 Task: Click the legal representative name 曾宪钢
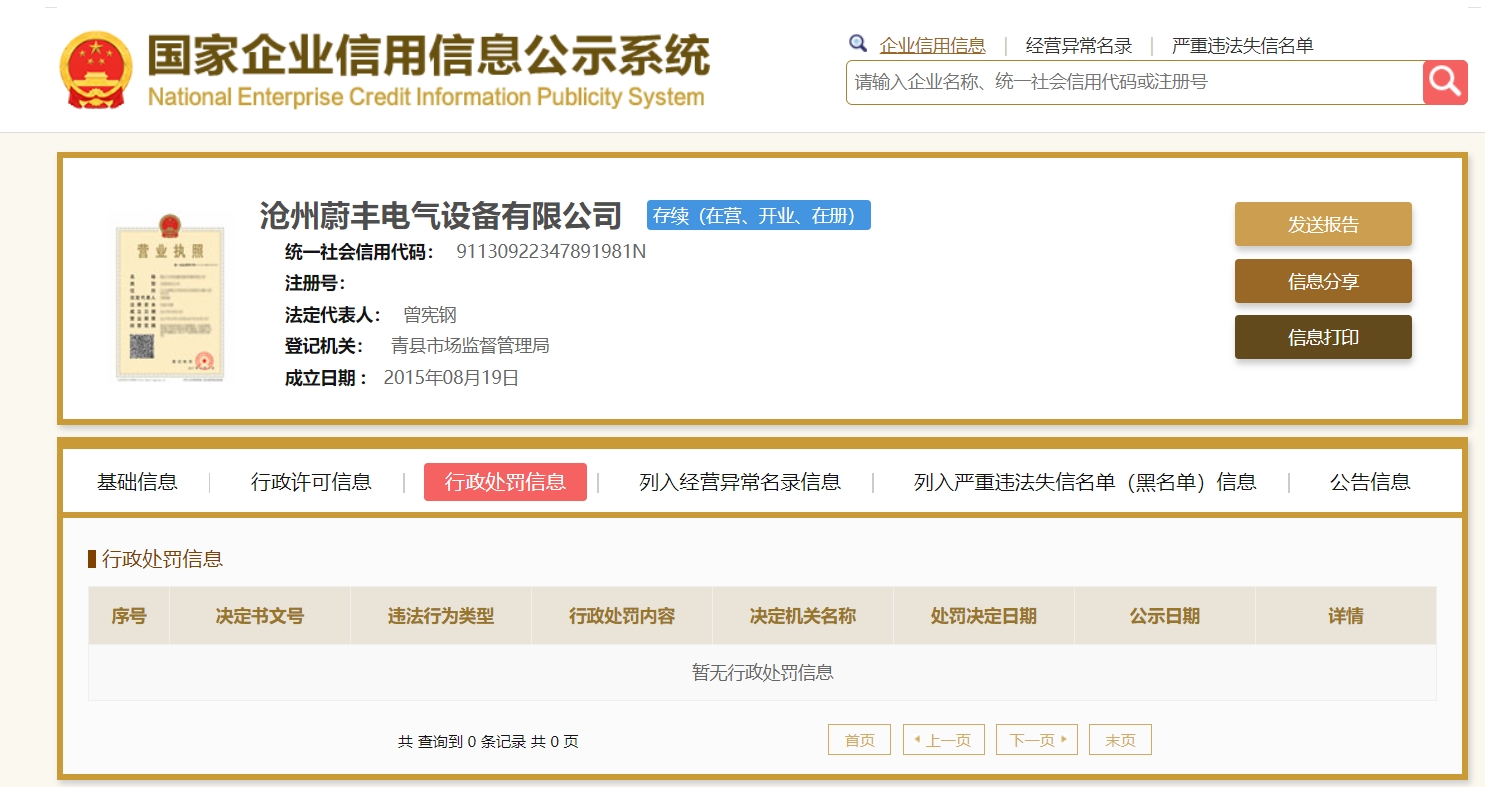point(430,315)
